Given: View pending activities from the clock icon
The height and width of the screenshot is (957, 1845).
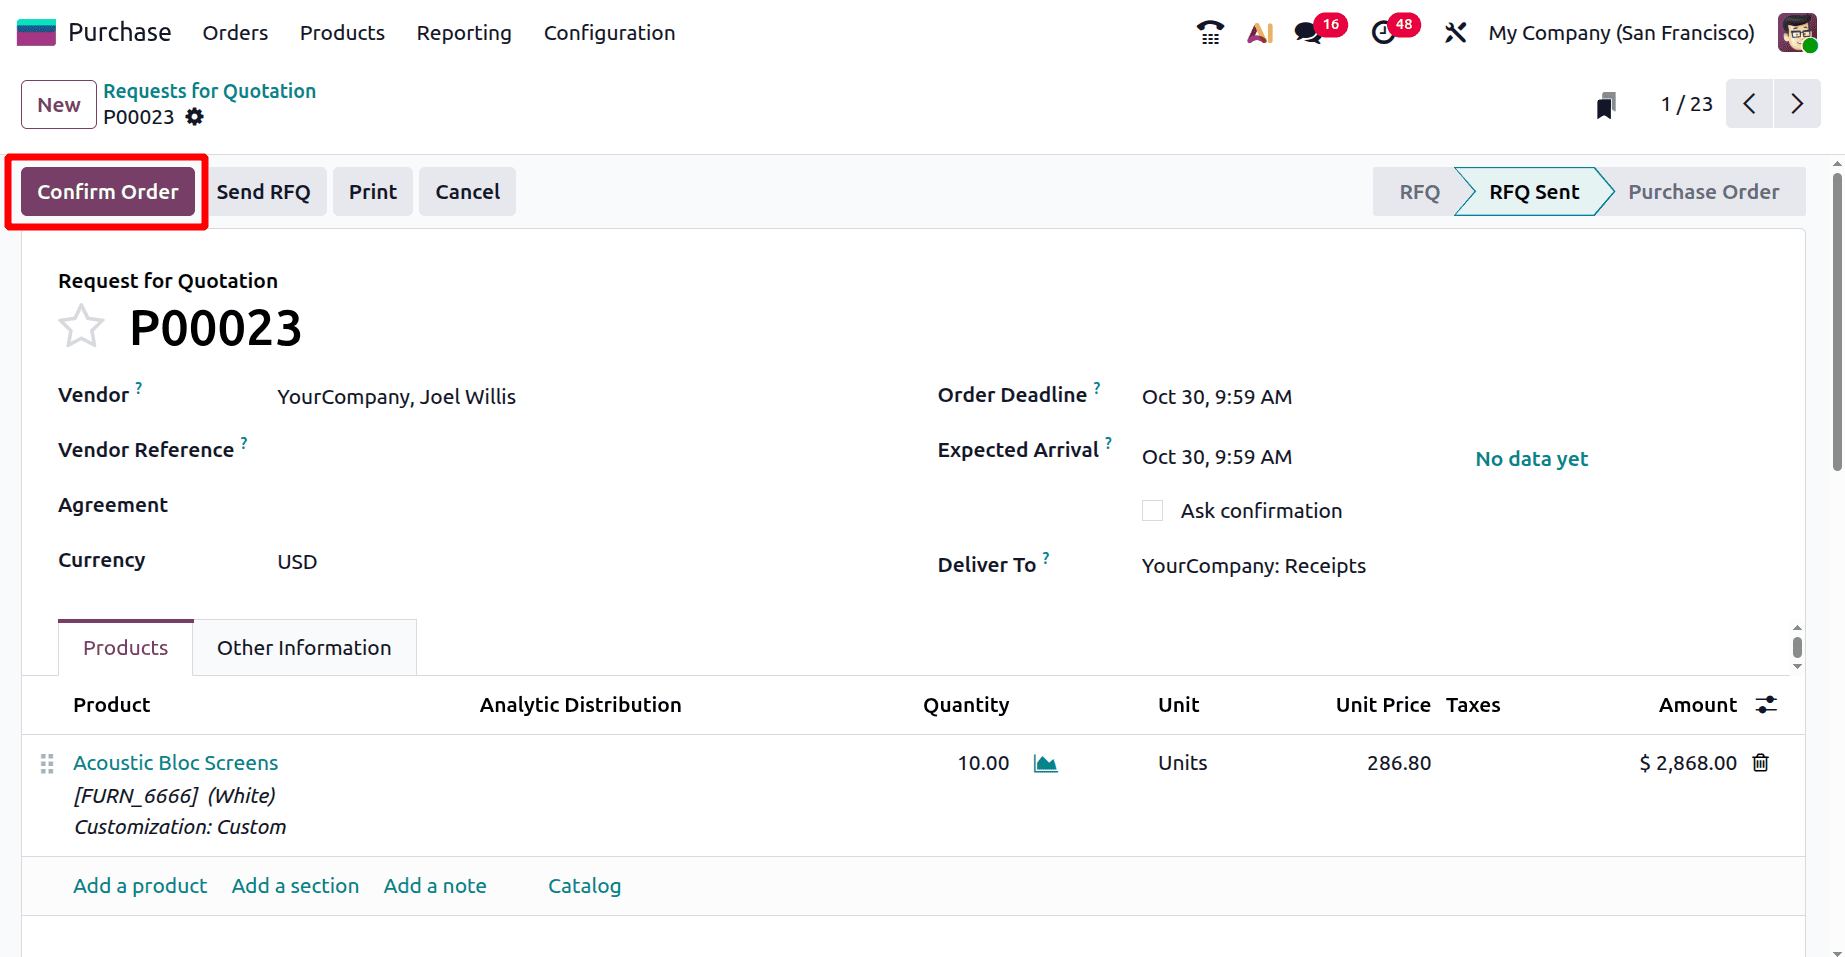Looking at the screenshot, I should pyautogui.click(x=1383, y=32).
